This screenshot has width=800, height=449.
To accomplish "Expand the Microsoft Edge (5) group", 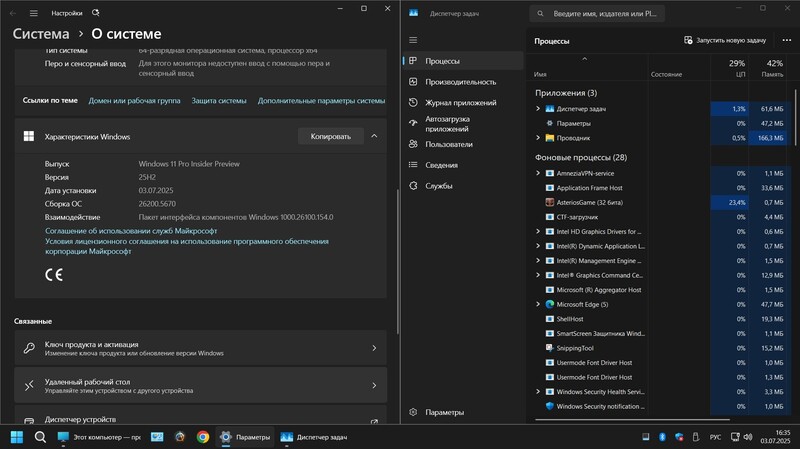I will [x=538, y=304].
